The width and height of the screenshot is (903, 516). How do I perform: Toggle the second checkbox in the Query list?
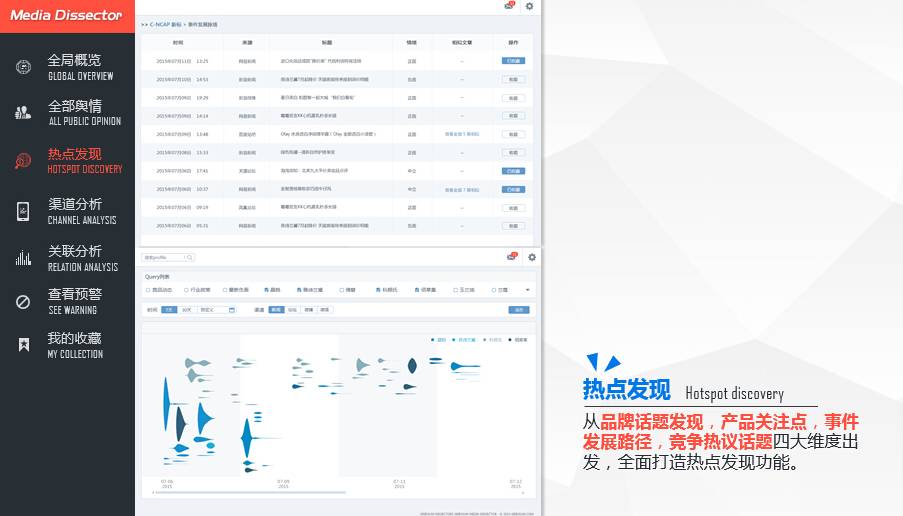coord(186,290)
